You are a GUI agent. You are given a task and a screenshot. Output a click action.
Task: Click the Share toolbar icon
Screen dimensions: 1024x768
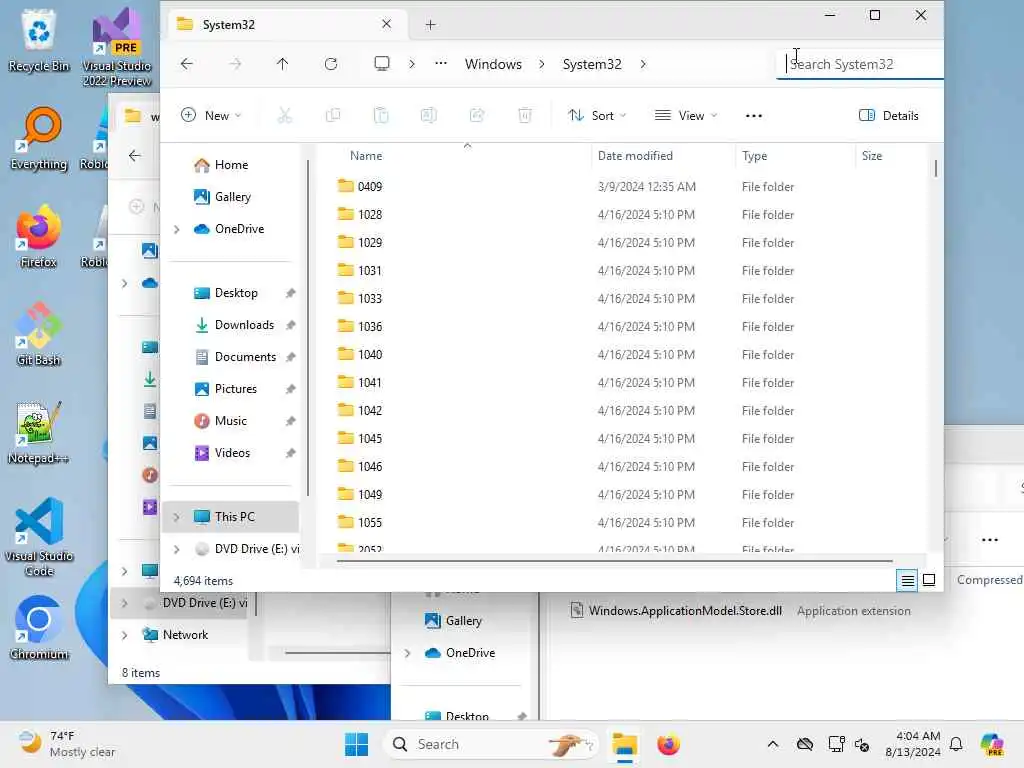(477, 116)
